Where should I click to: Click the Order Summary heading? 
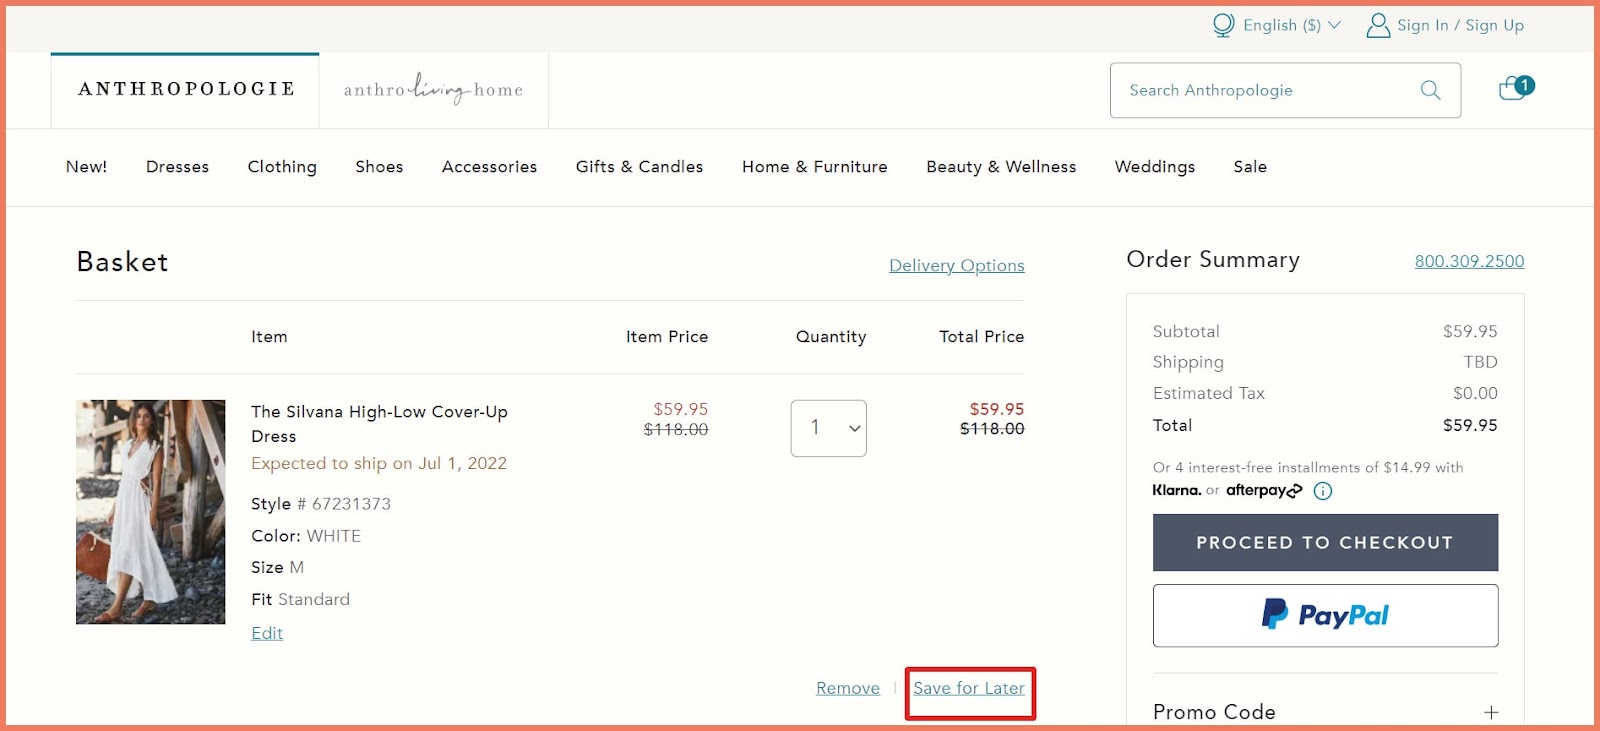tap(1213, 260)
